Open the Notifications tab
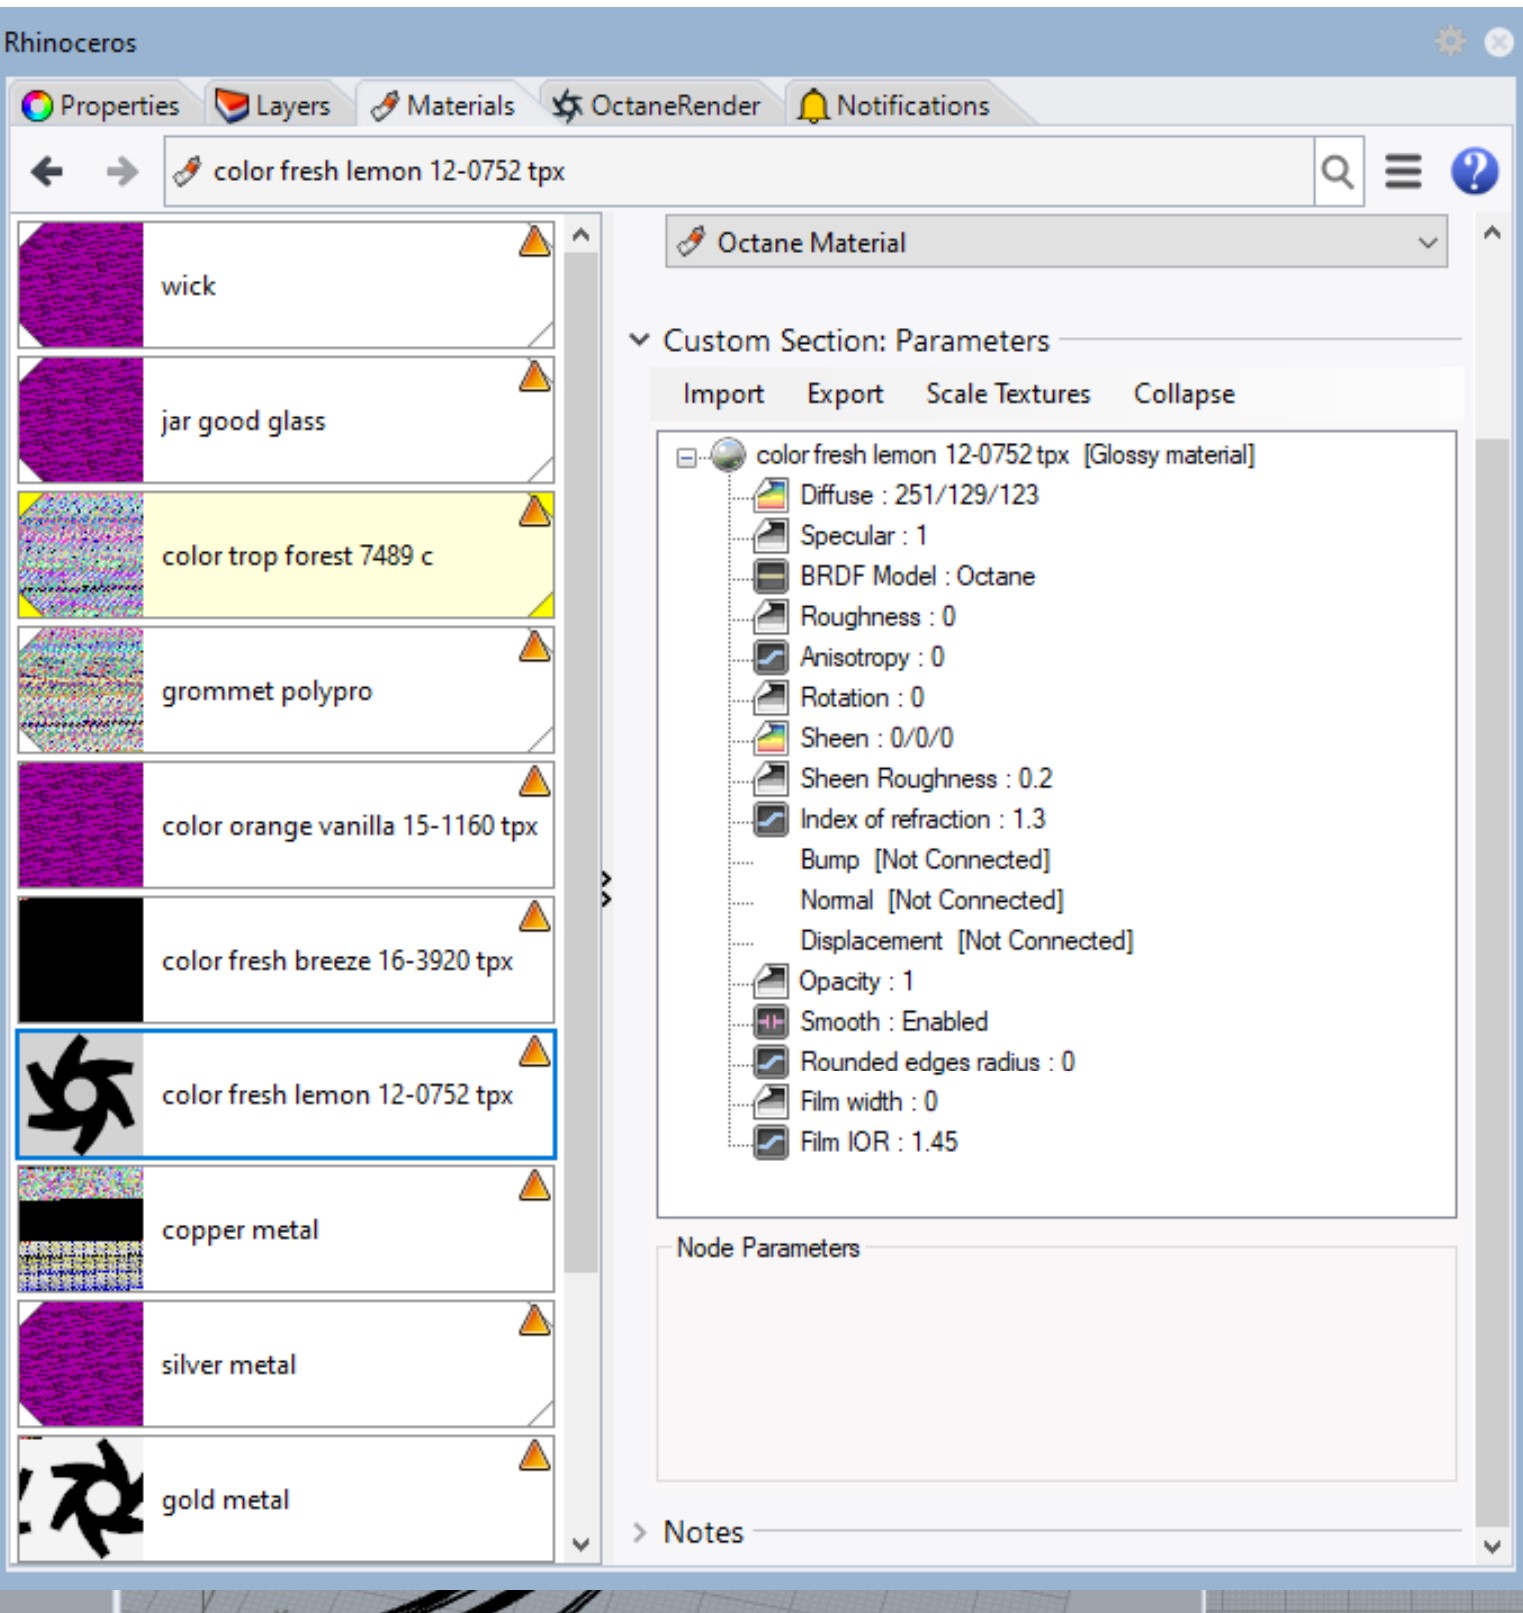Screen dimensions: 1523x1613 [x=894, y=105]
